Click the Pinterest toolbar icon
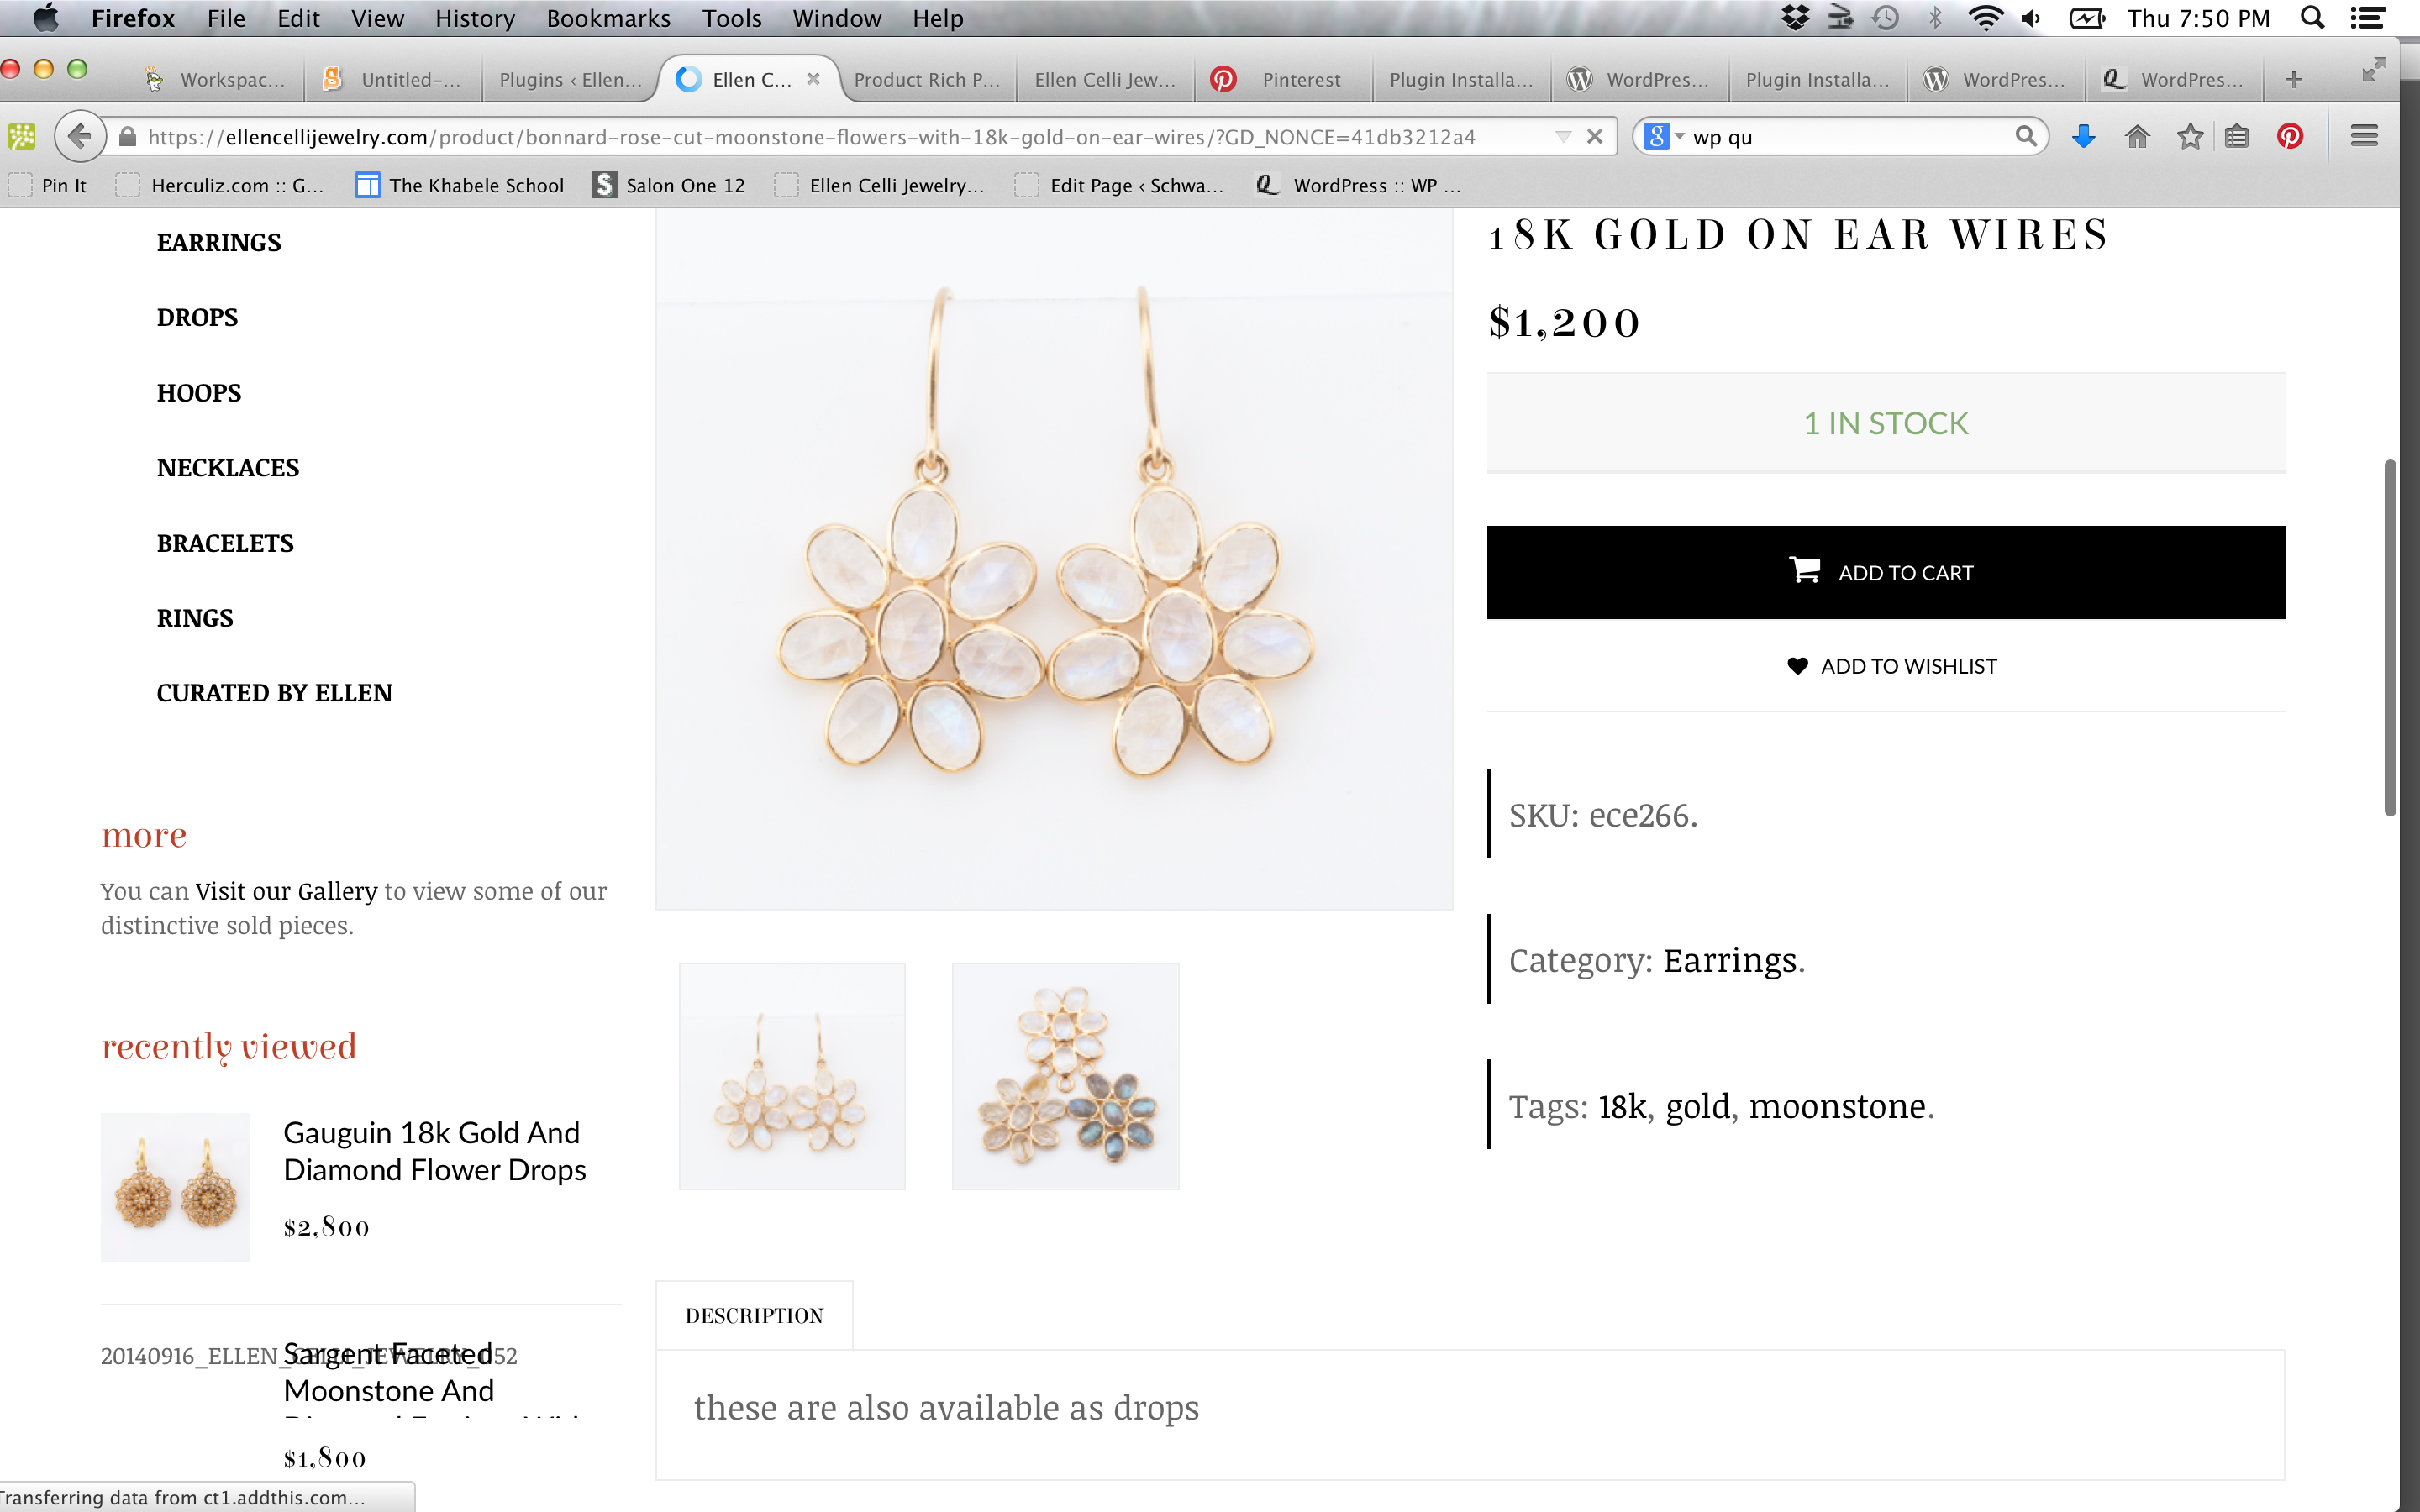Image resolution: width=2420 pixels, height=1512 pixels. (x=2290, y=136)
